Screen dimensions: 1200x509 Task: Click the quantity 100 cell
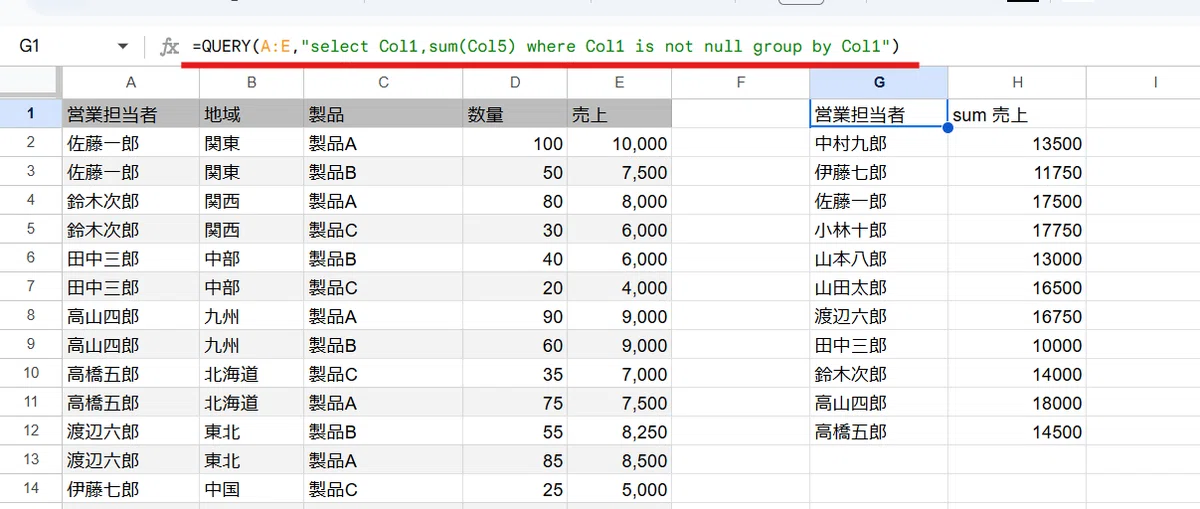tap(514, 143)
